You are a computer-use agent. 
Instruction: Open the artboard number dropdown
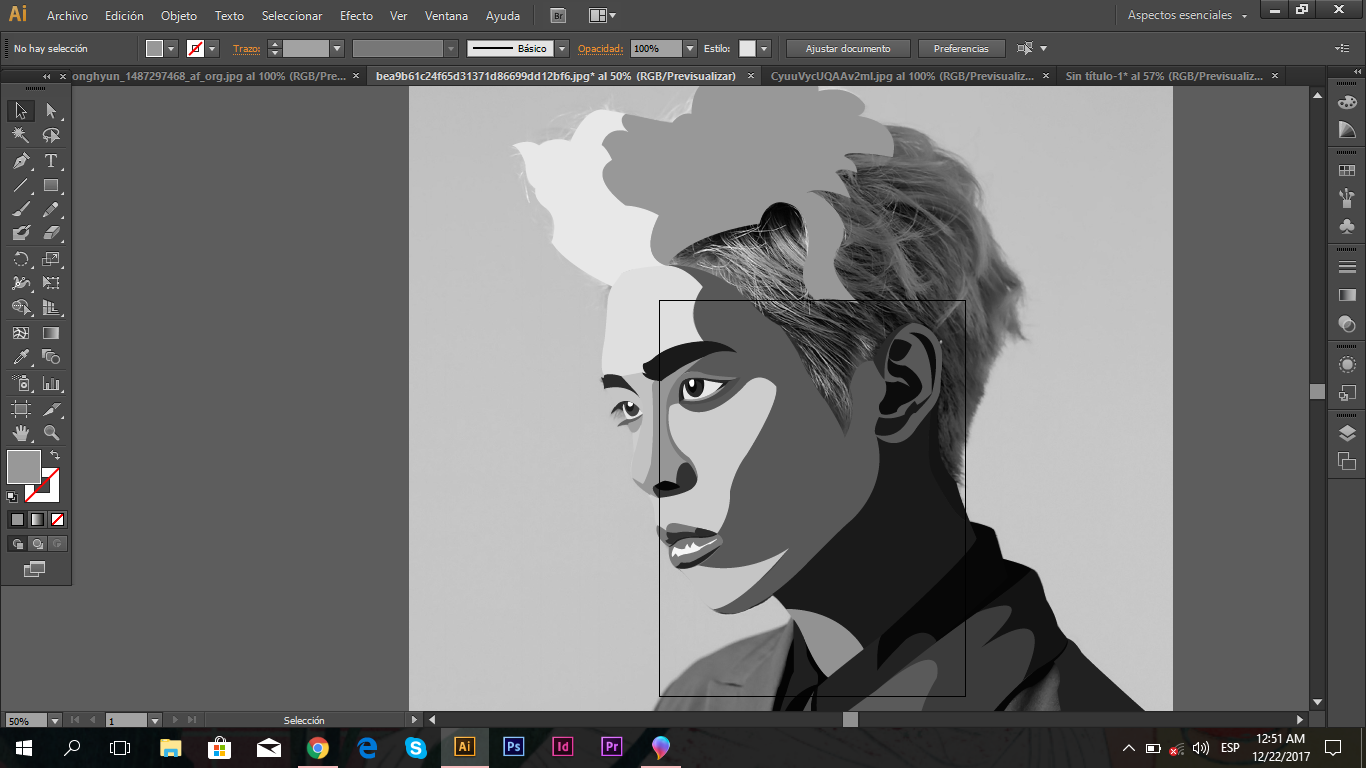[155, 720]
